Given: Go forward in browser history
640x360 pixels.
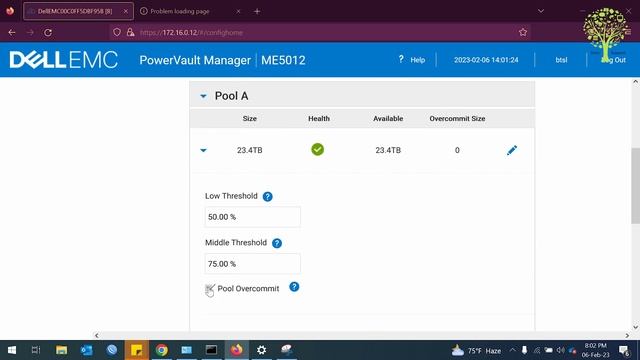Looking at the screenshot, I should [x=30, y=32].
